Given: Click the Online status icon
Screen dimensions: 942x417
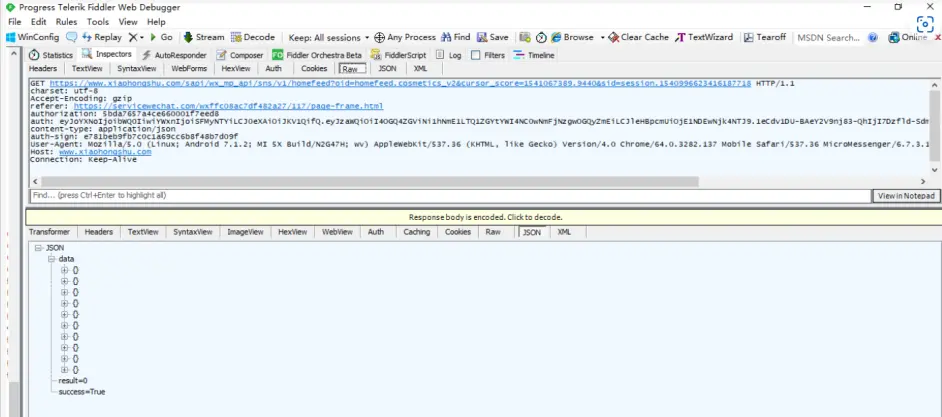Looking at the screenshot, I should [894, 37].
